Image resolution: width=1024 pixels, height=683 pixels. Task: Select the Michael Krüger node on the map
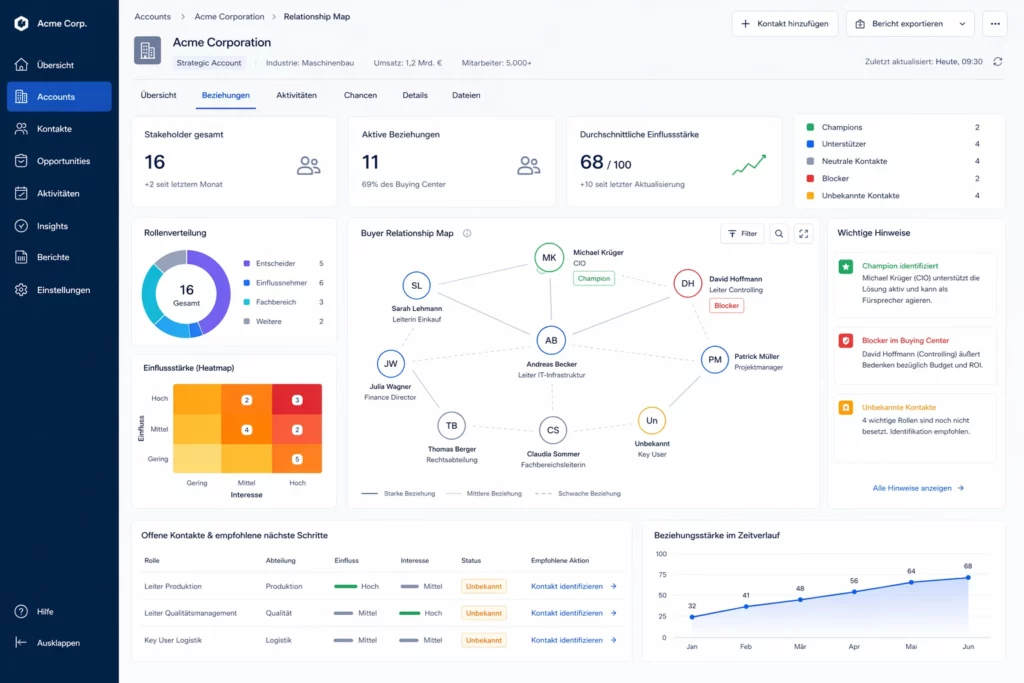click(x=549, y=258)
